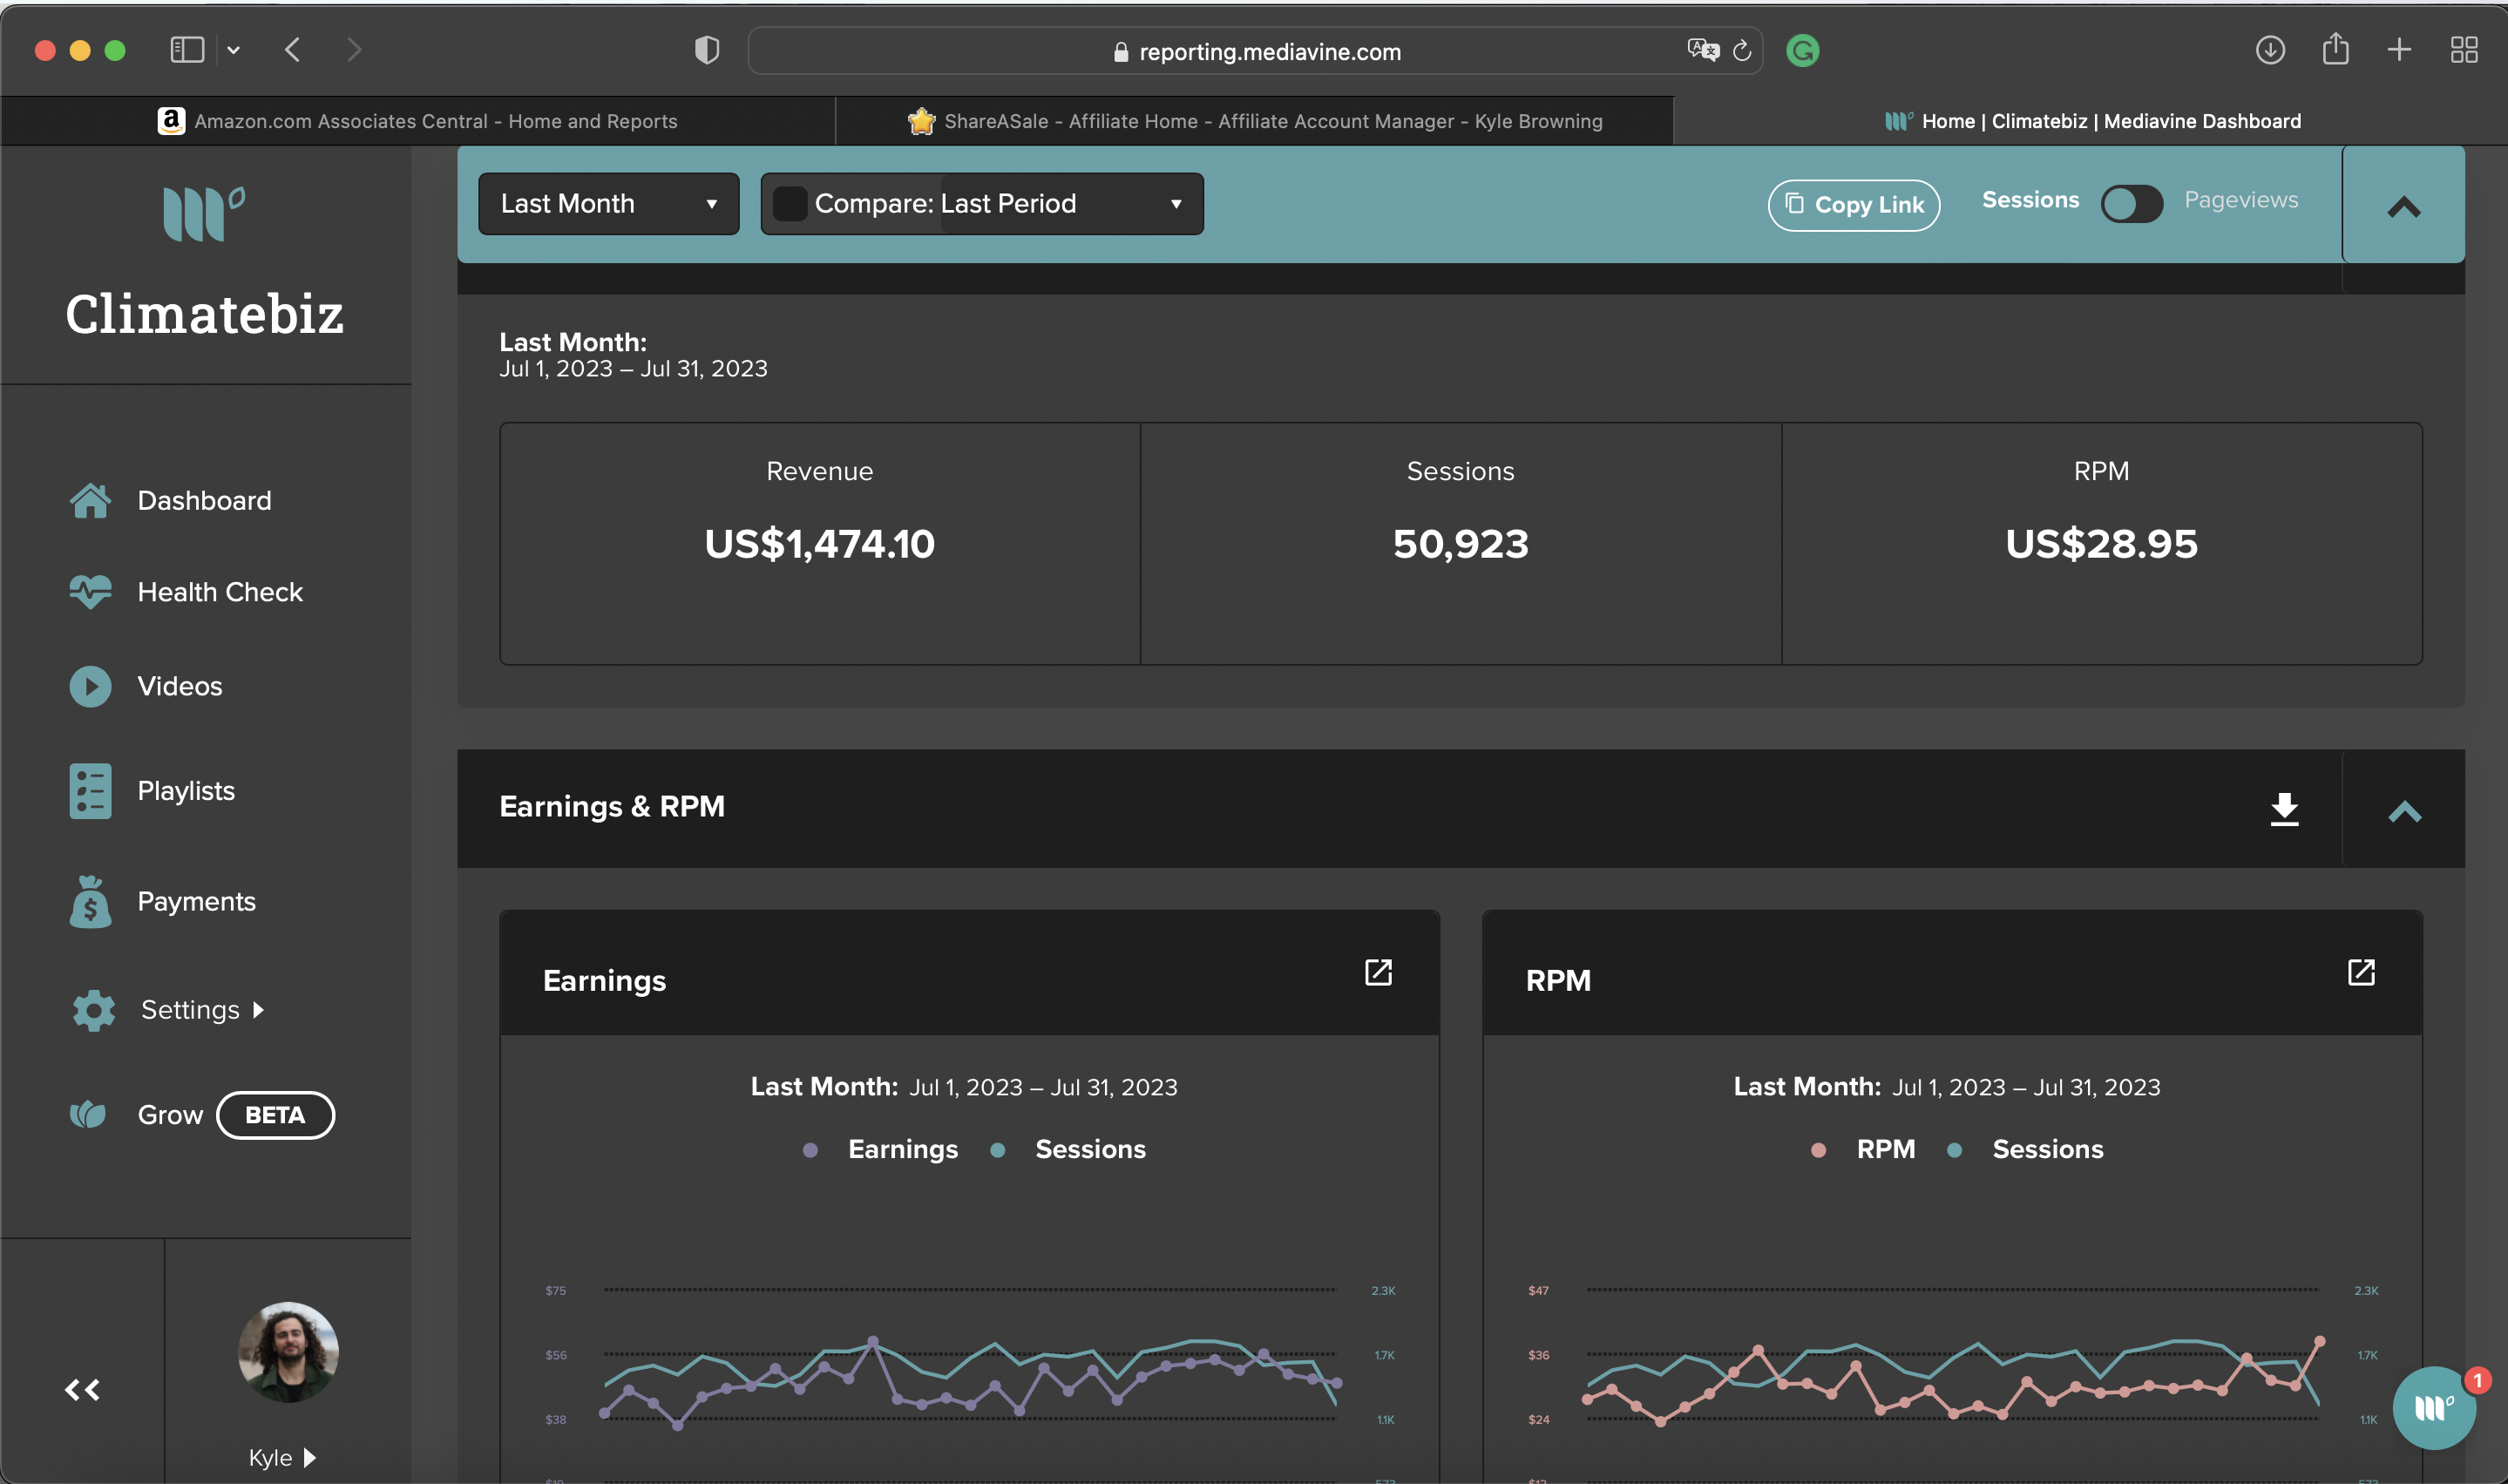
Task: Click the Copy Link button
Action: click(1854, 205)
